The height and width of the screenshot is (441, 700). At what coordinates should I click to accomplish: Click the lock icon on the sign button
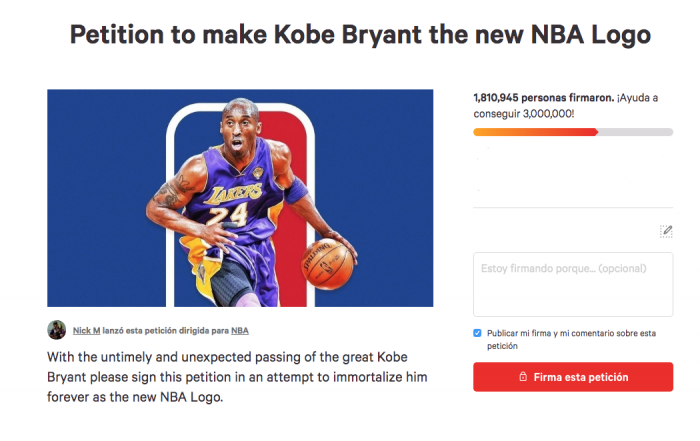coord(523,377)
